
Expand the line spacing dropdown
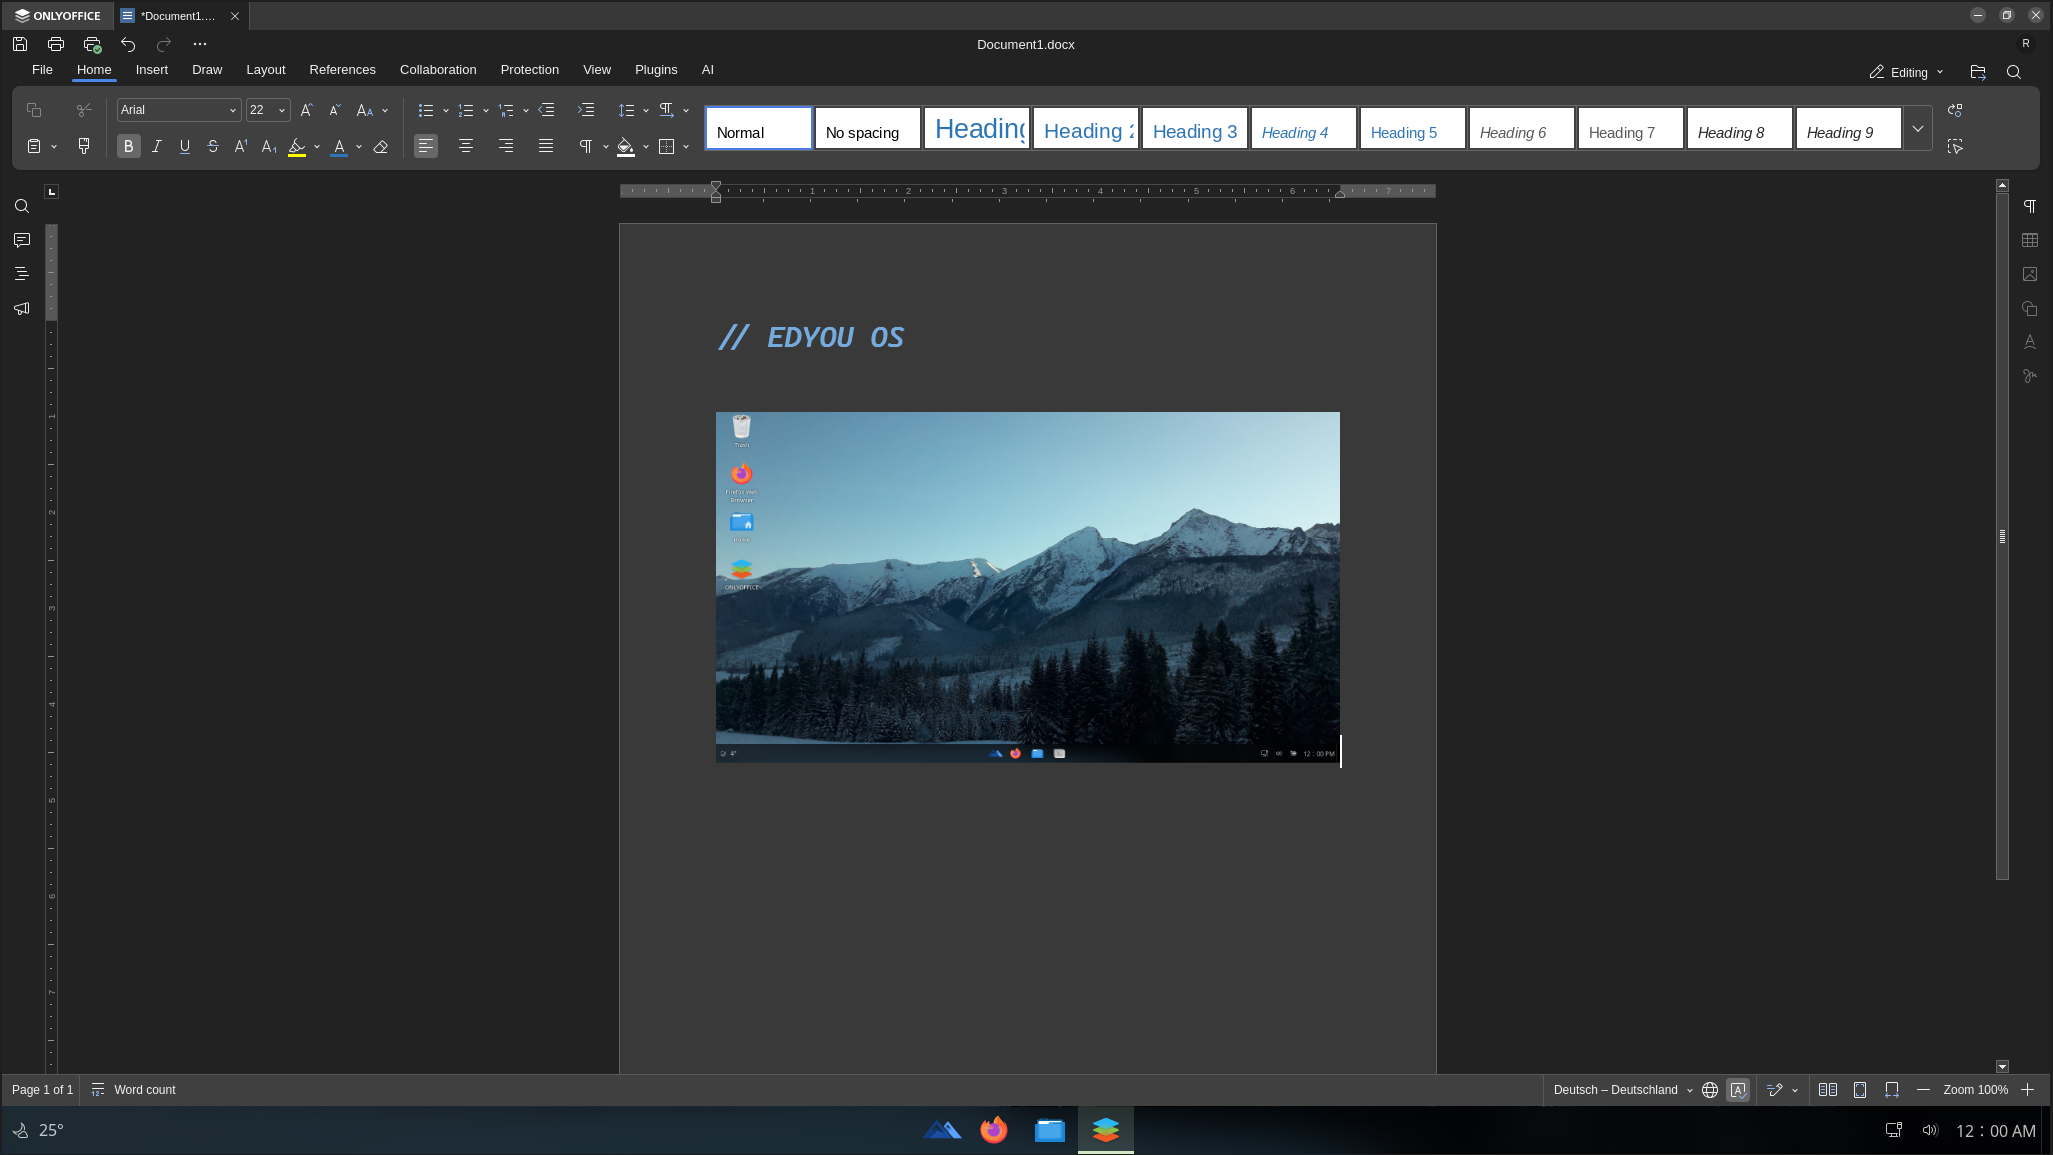coord(646,110)
